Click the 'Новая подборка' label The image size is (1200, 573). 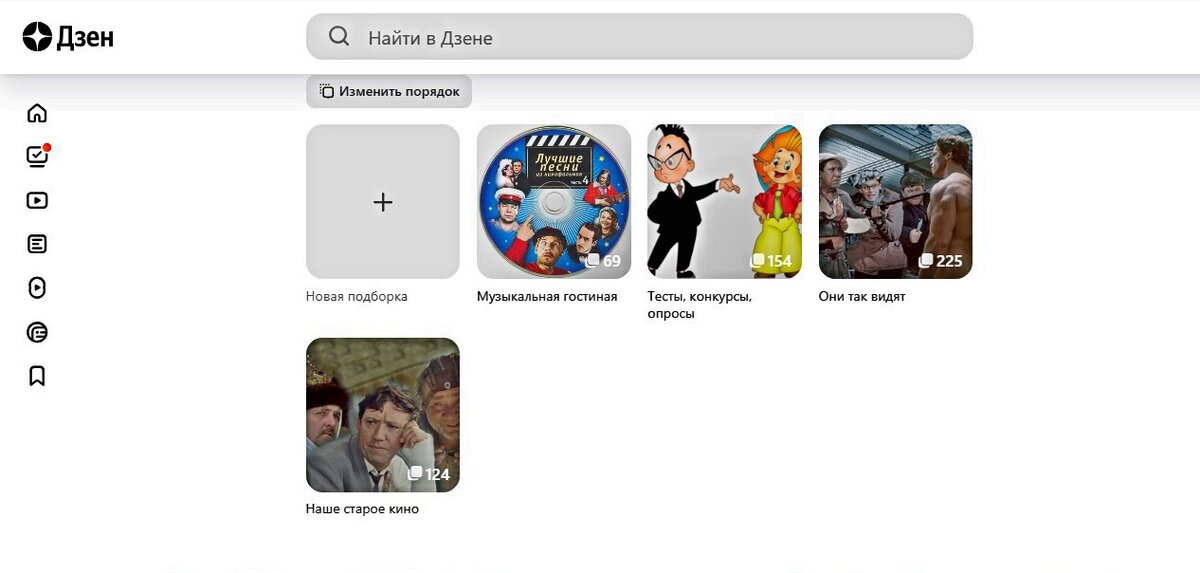coord(357,297)
